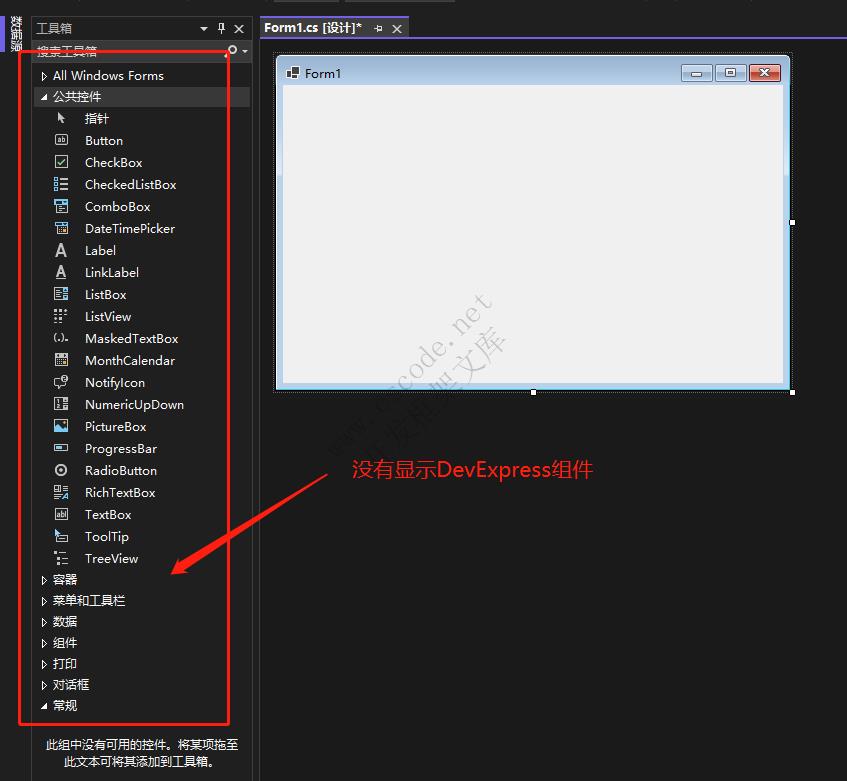Pick the ComboBox control icon
847x781 pixels.
point(61,206)
